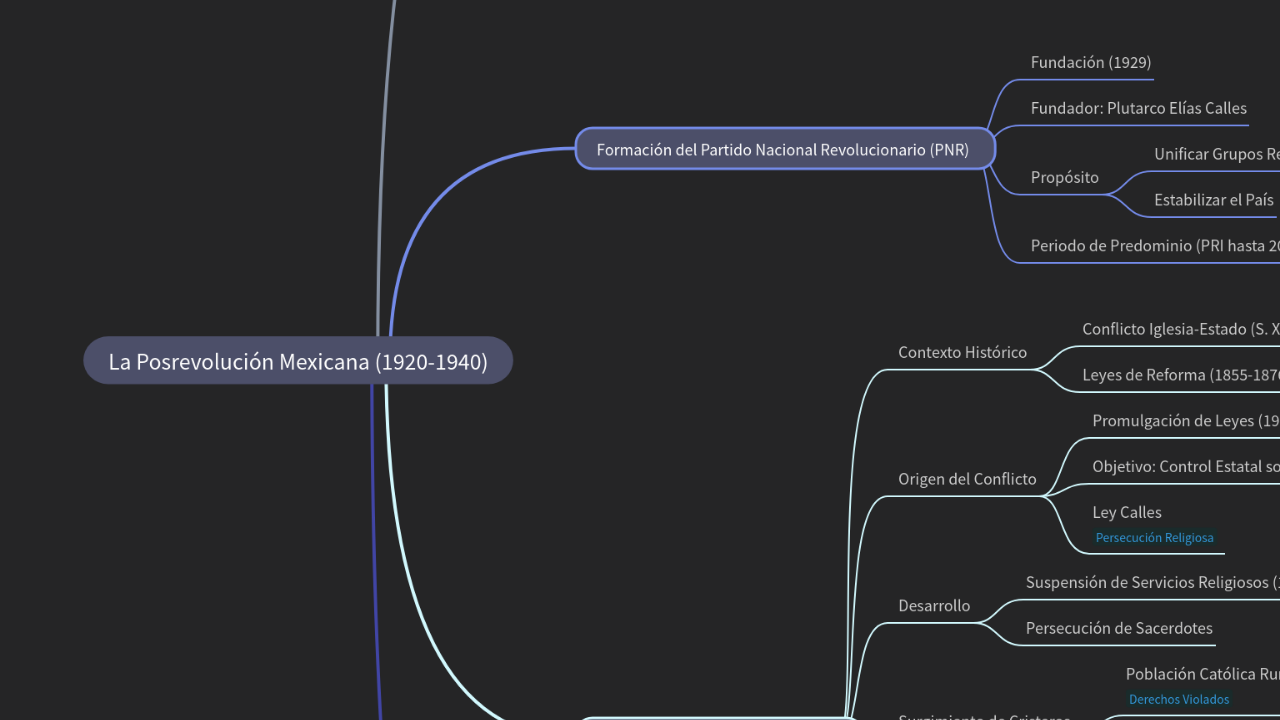Select the 'Fundador: Plutarco Elías Calles' node
The width and height of the screenshot is (1280, 720).
click(1138, 108)
